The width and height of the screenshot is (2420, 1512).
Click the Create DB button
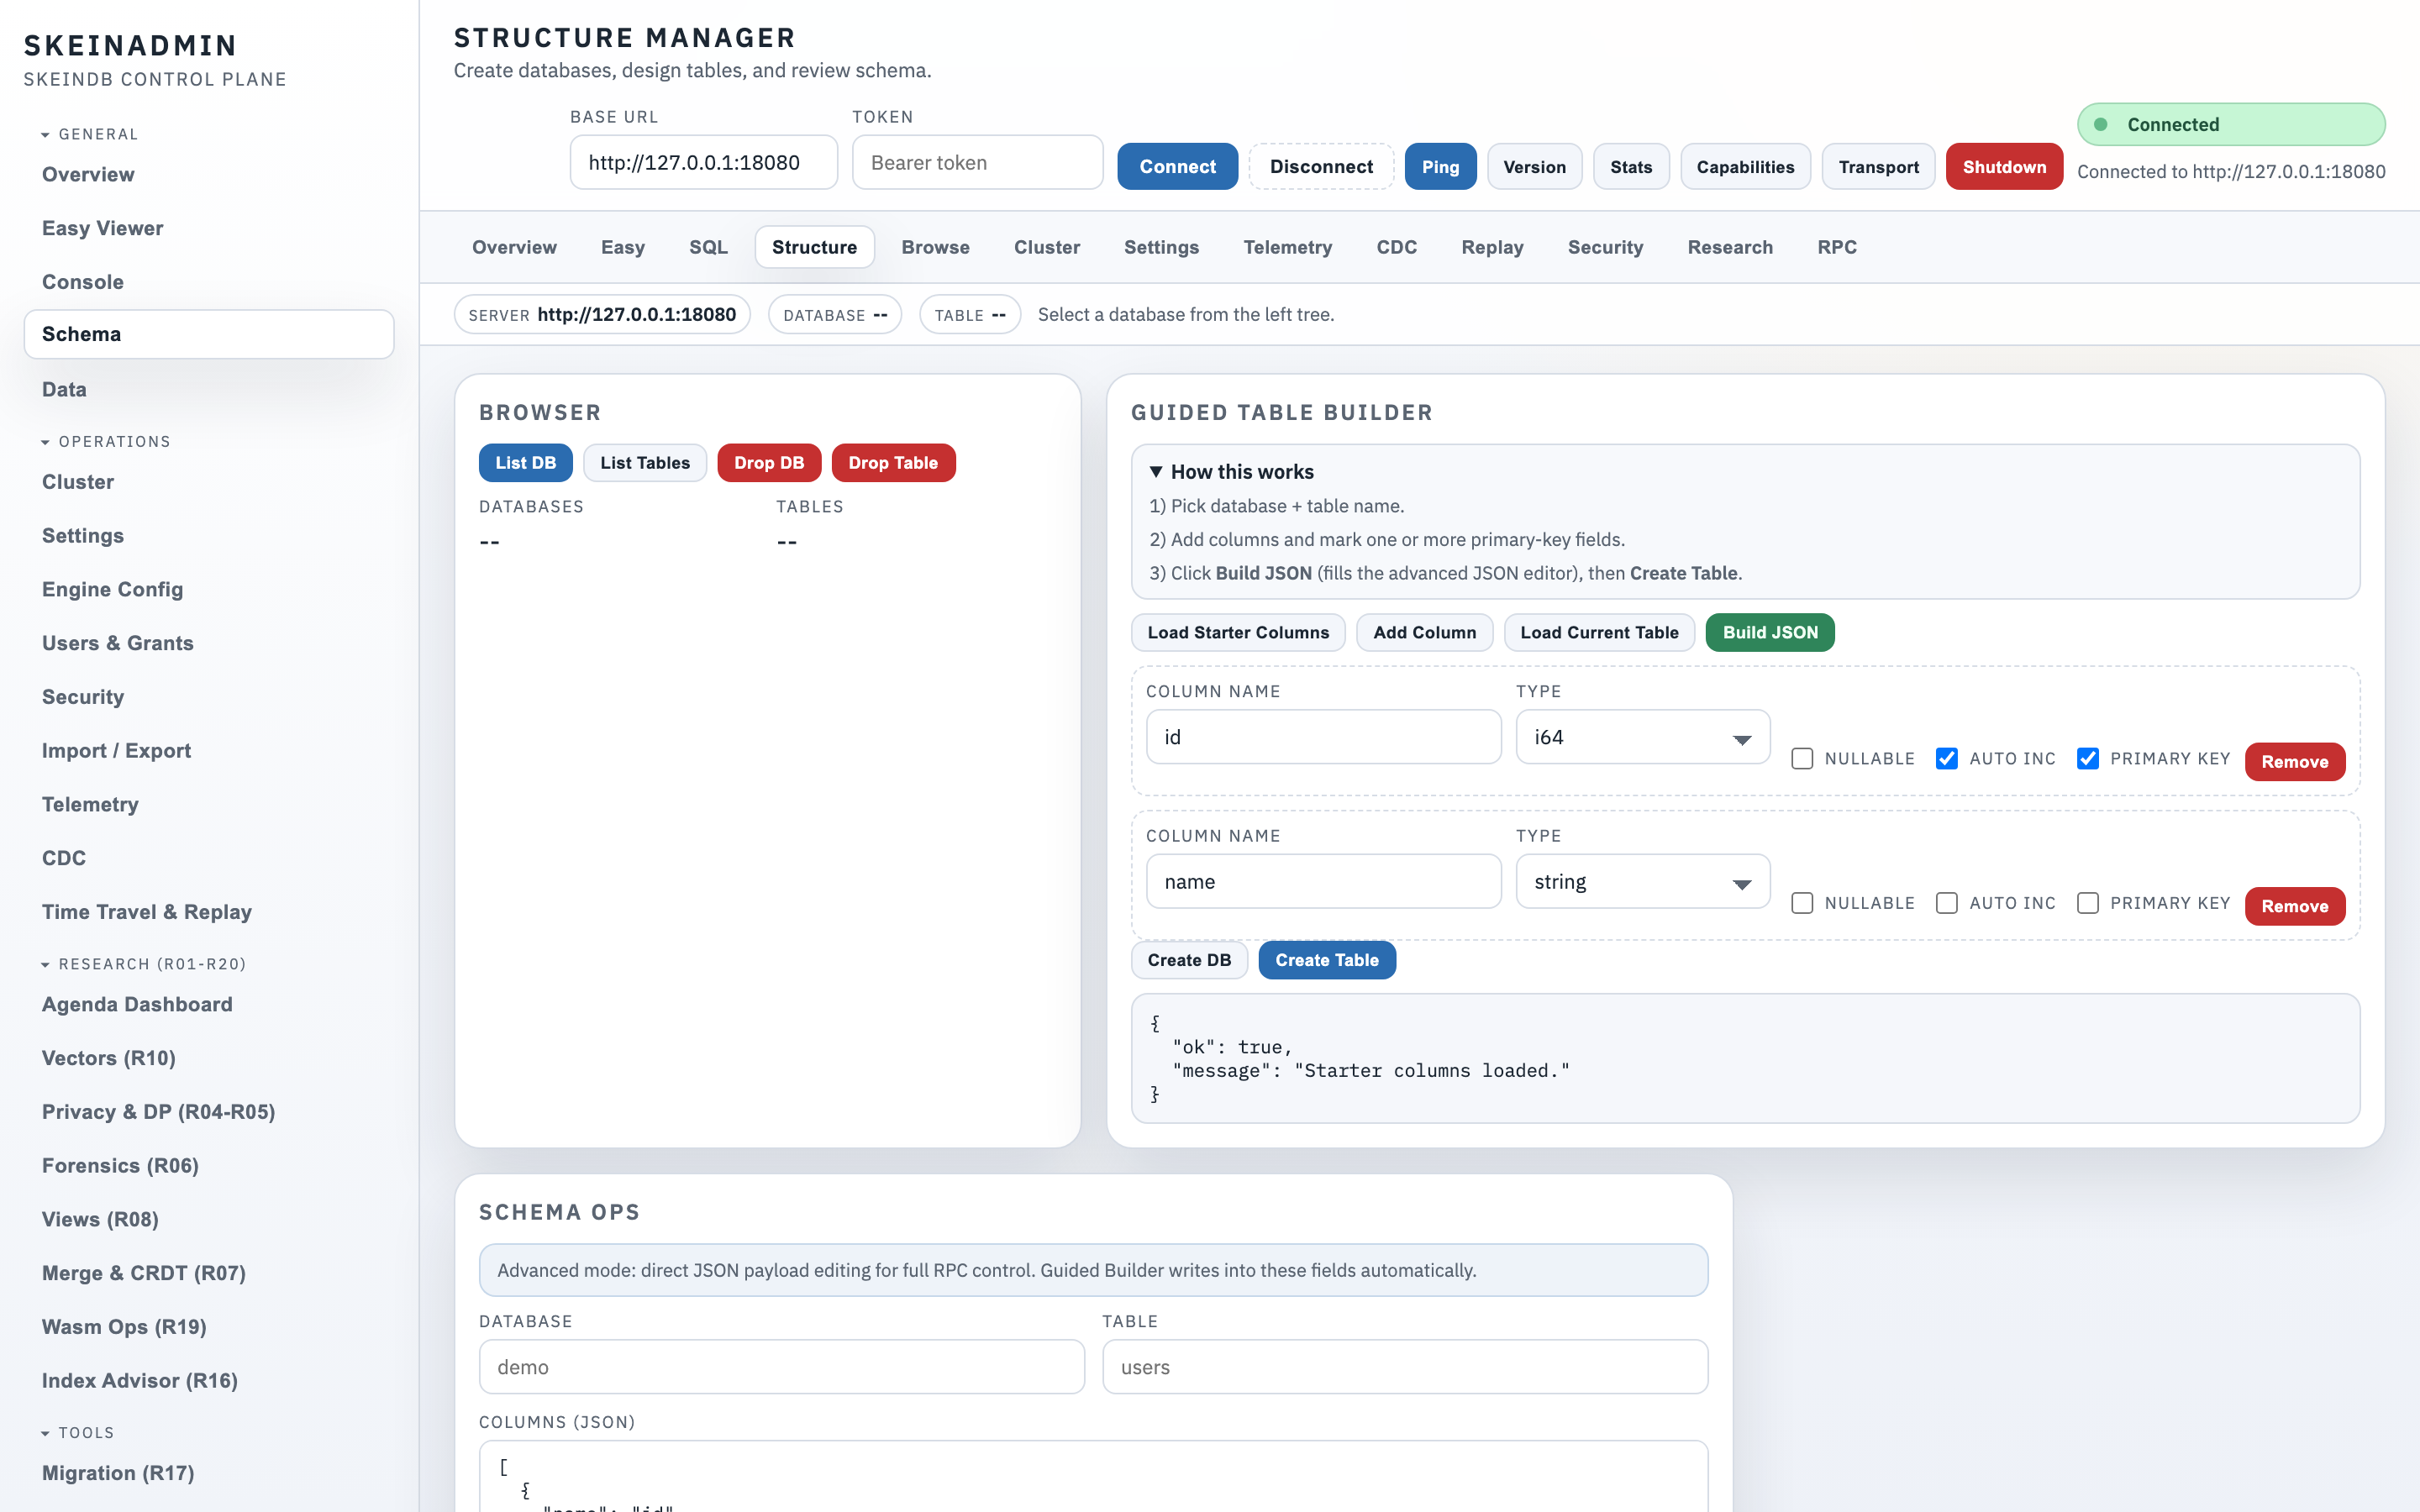(1189, 960)
